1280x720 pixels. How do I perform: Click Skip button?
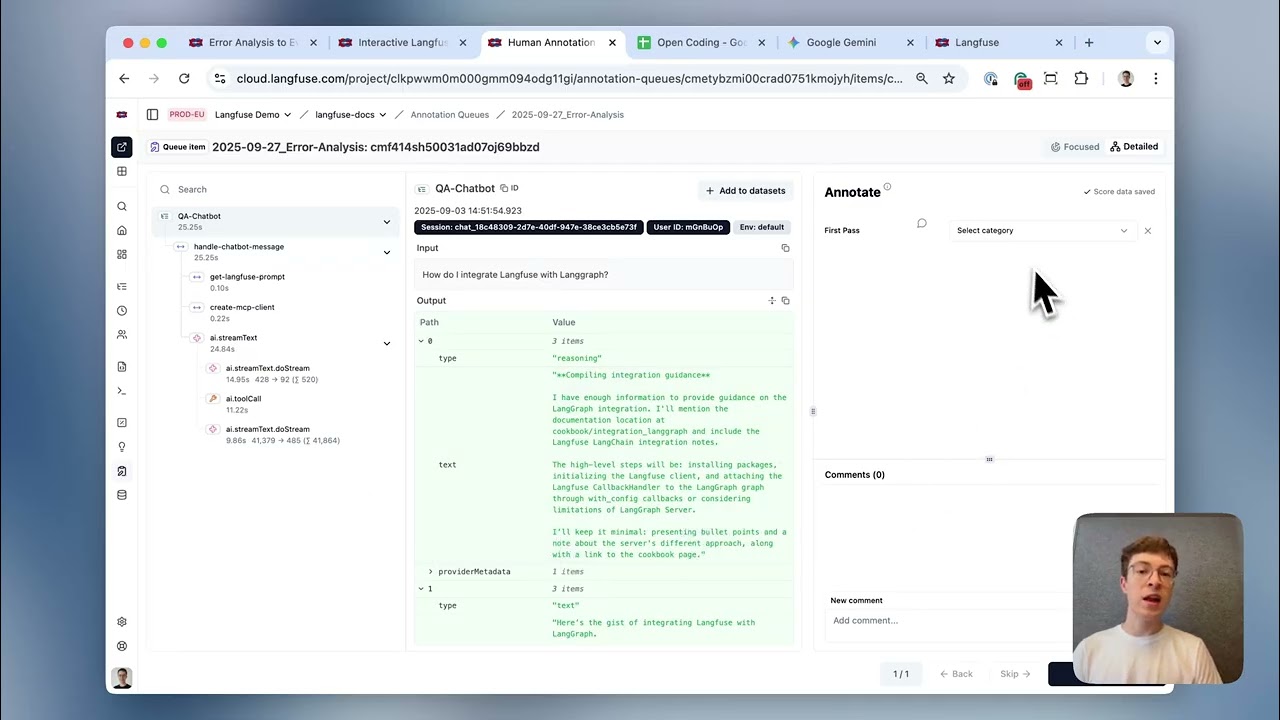click(x=1015, y=674)
